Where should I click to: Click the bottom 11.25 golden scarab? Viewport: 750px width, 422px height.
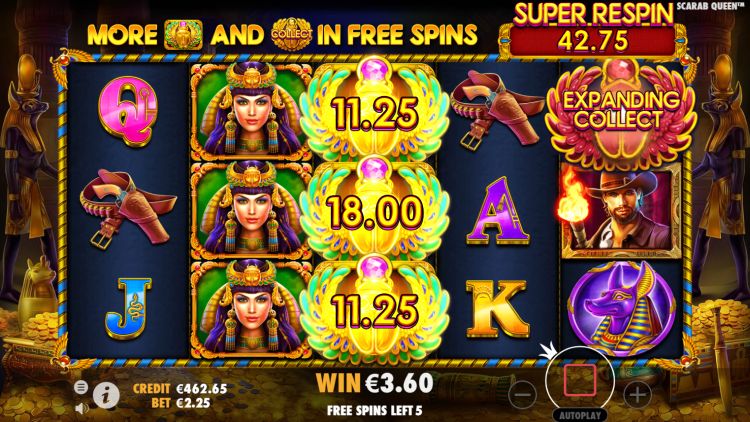[375, 309]
